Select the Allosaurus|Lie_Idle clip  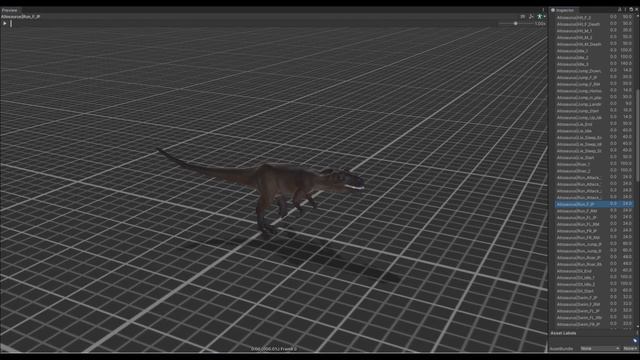pos(594,131)
